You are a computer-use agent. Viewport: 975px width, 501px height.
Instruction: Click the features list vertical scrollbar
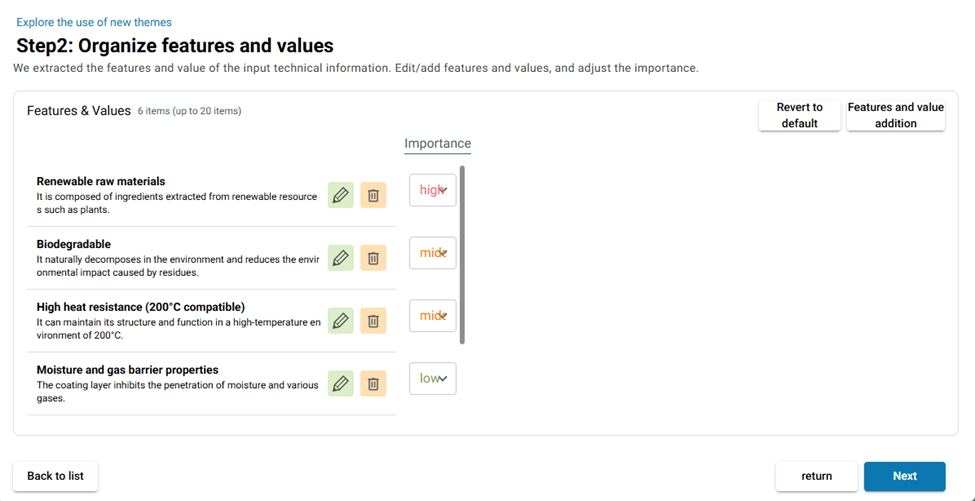click(x=462, y=255)
